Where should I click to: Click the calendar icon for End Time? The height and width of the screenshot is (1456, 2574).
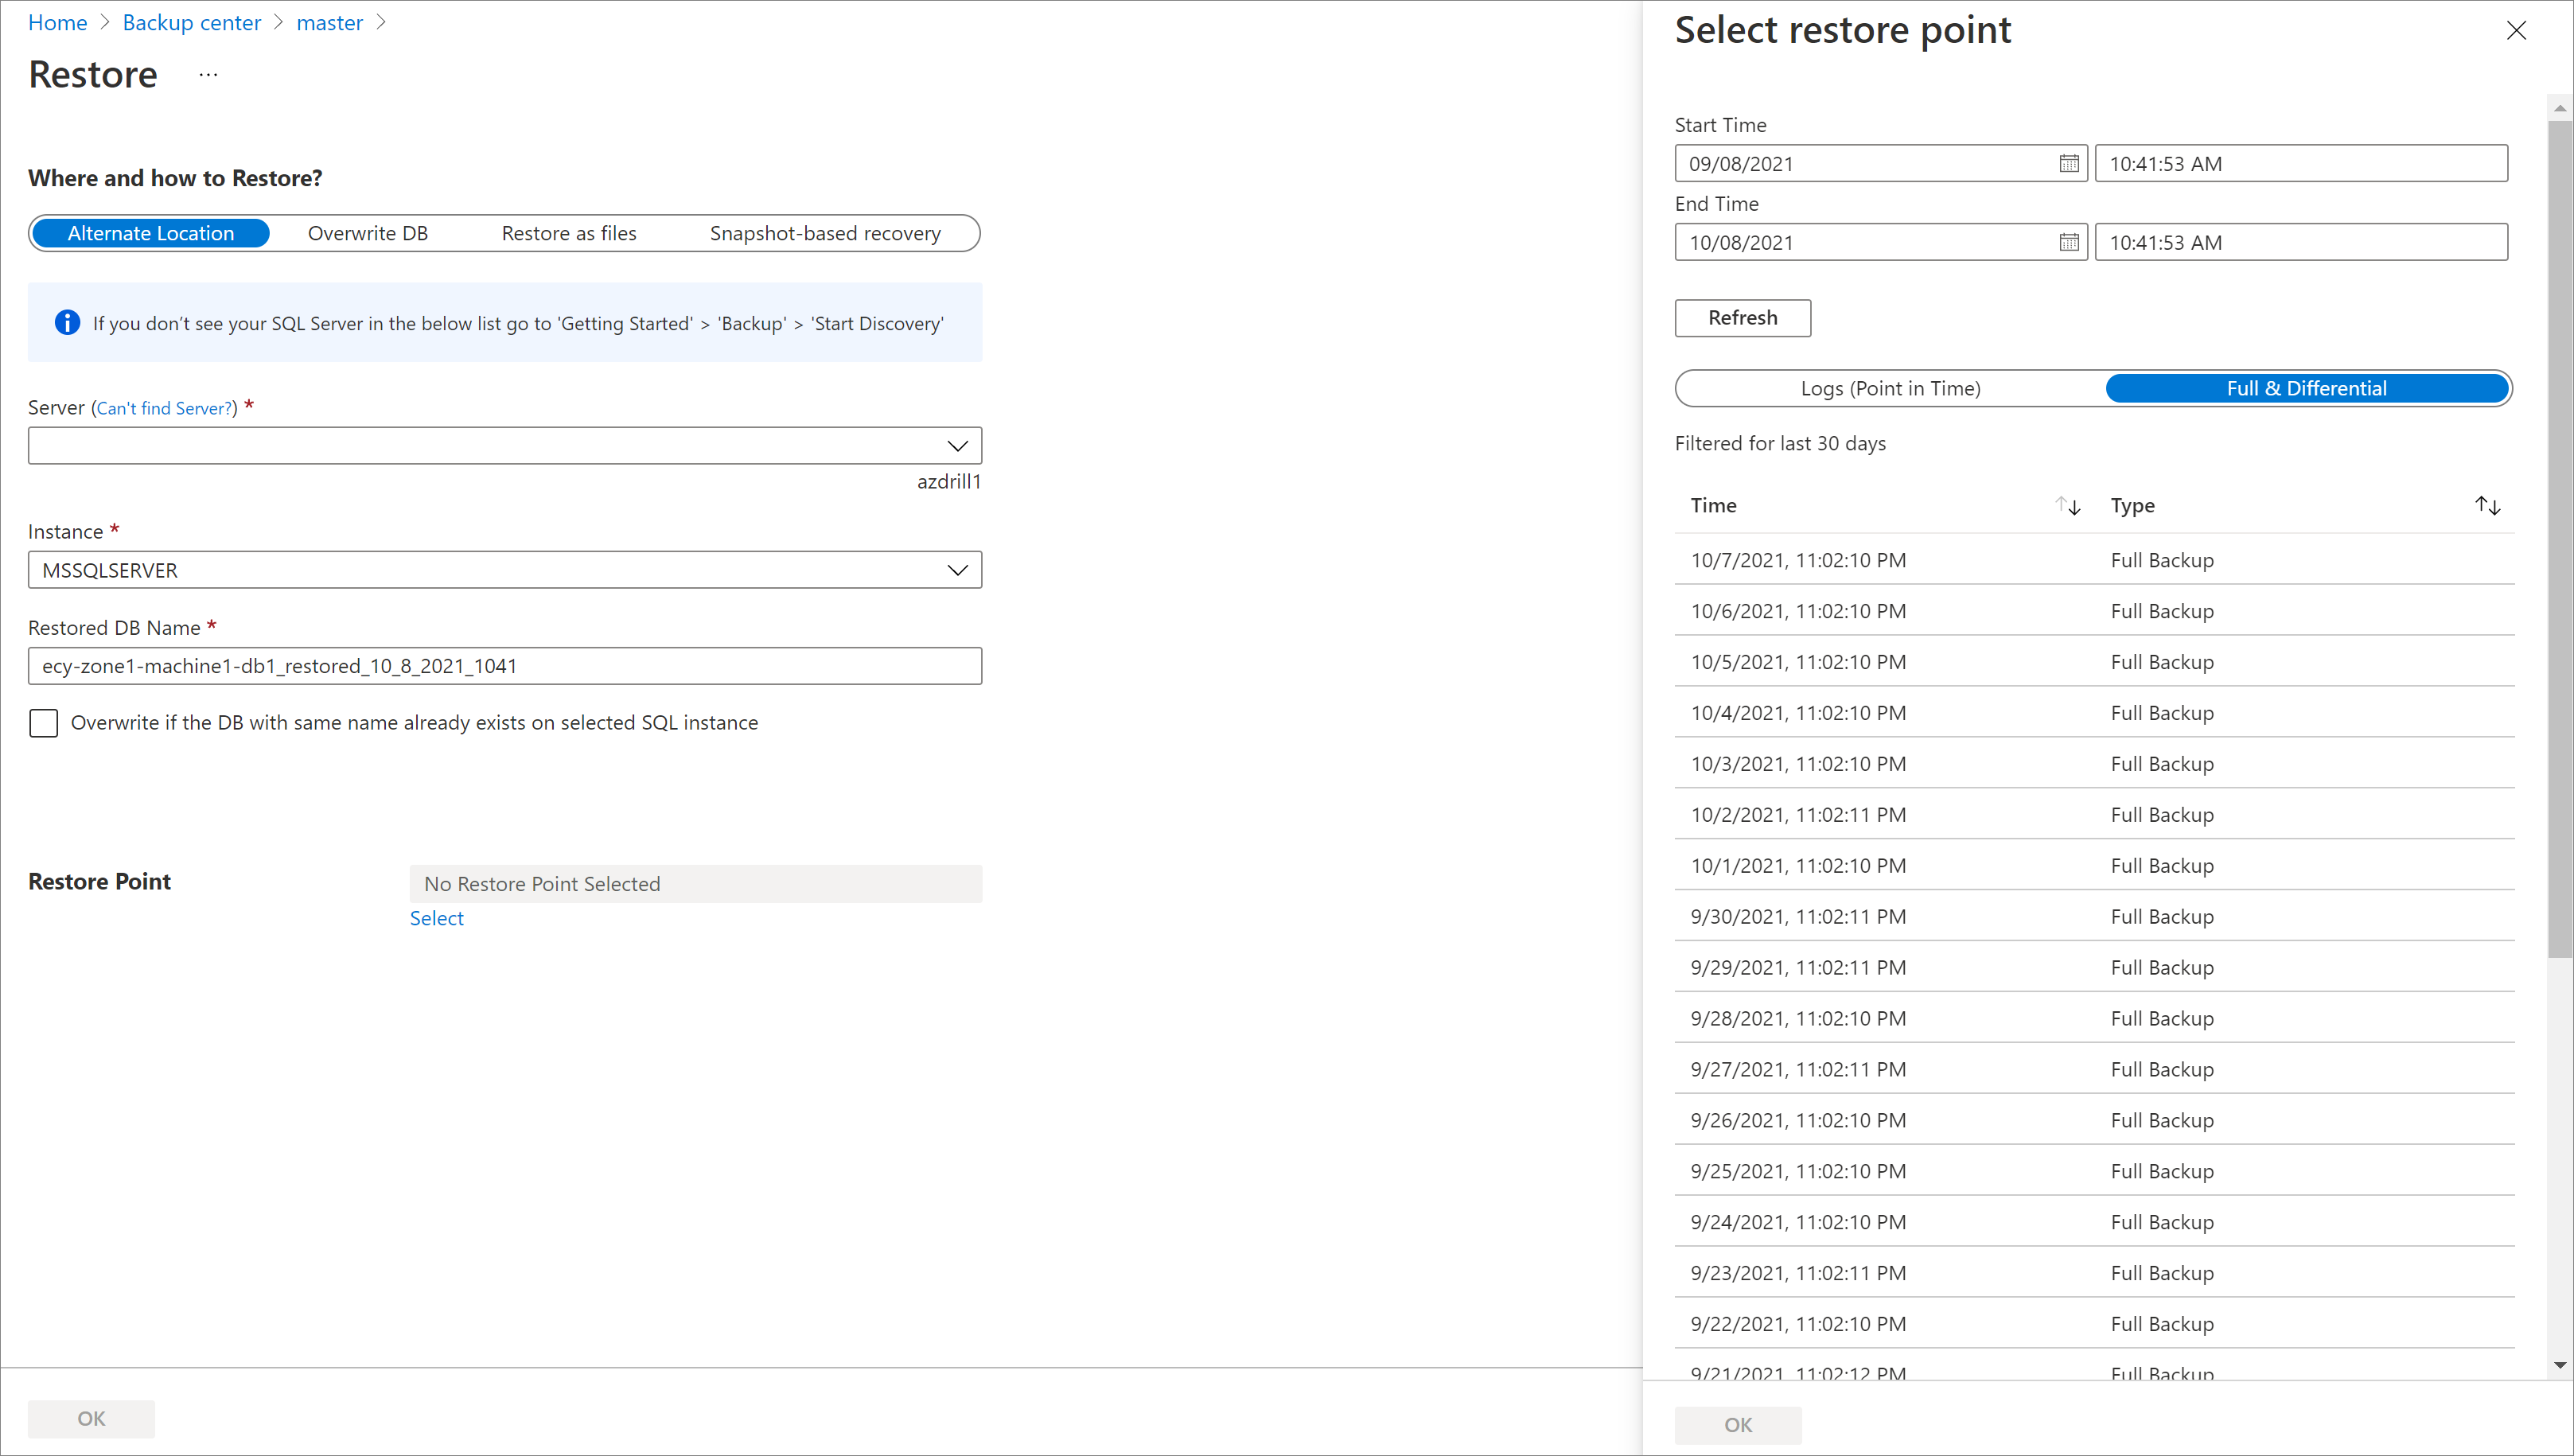[2069, 242]
